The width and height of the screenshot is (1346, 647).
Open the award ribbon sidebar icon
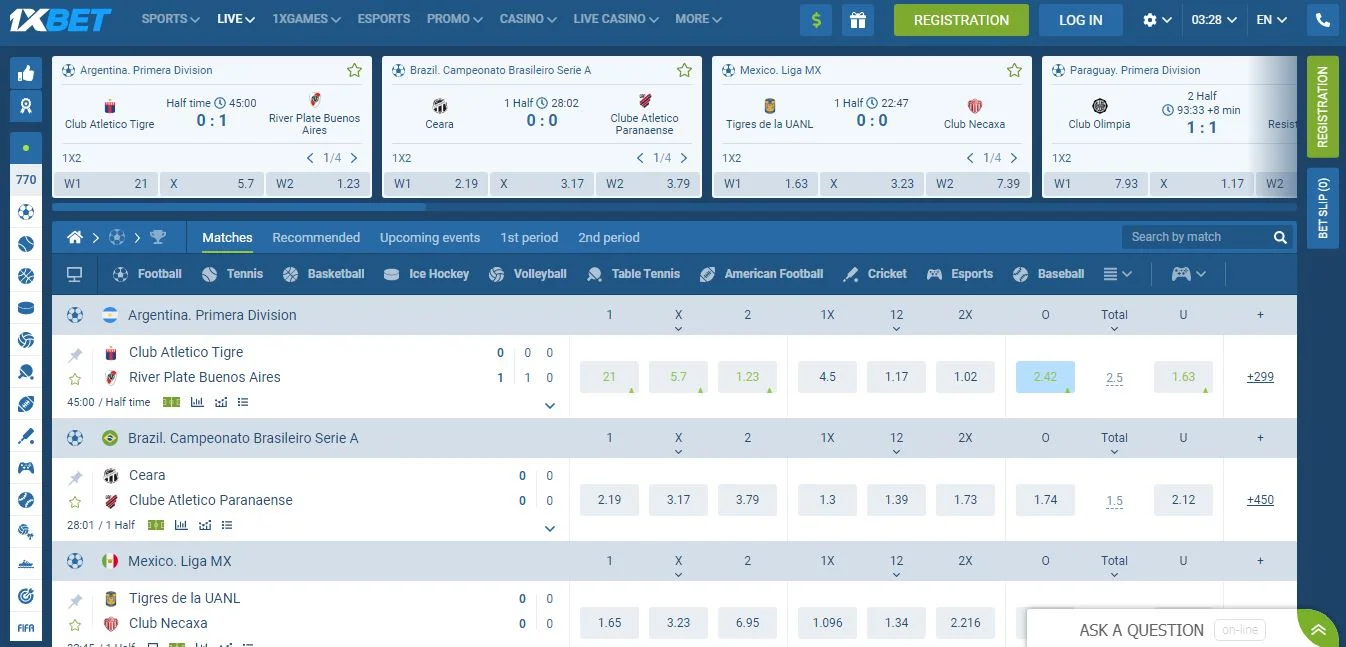[x=26, y=105]
